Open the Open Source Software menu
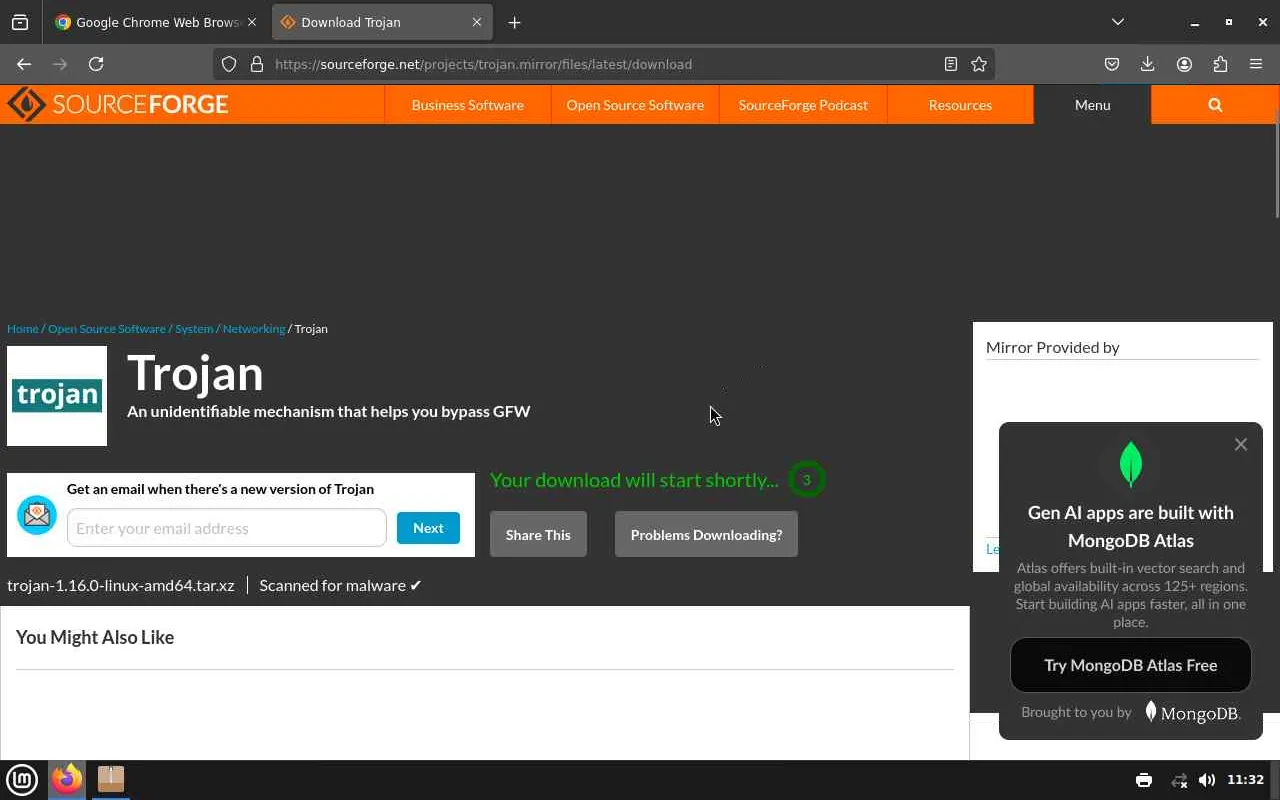This screenshot has width=1280, height=800. 635,105
